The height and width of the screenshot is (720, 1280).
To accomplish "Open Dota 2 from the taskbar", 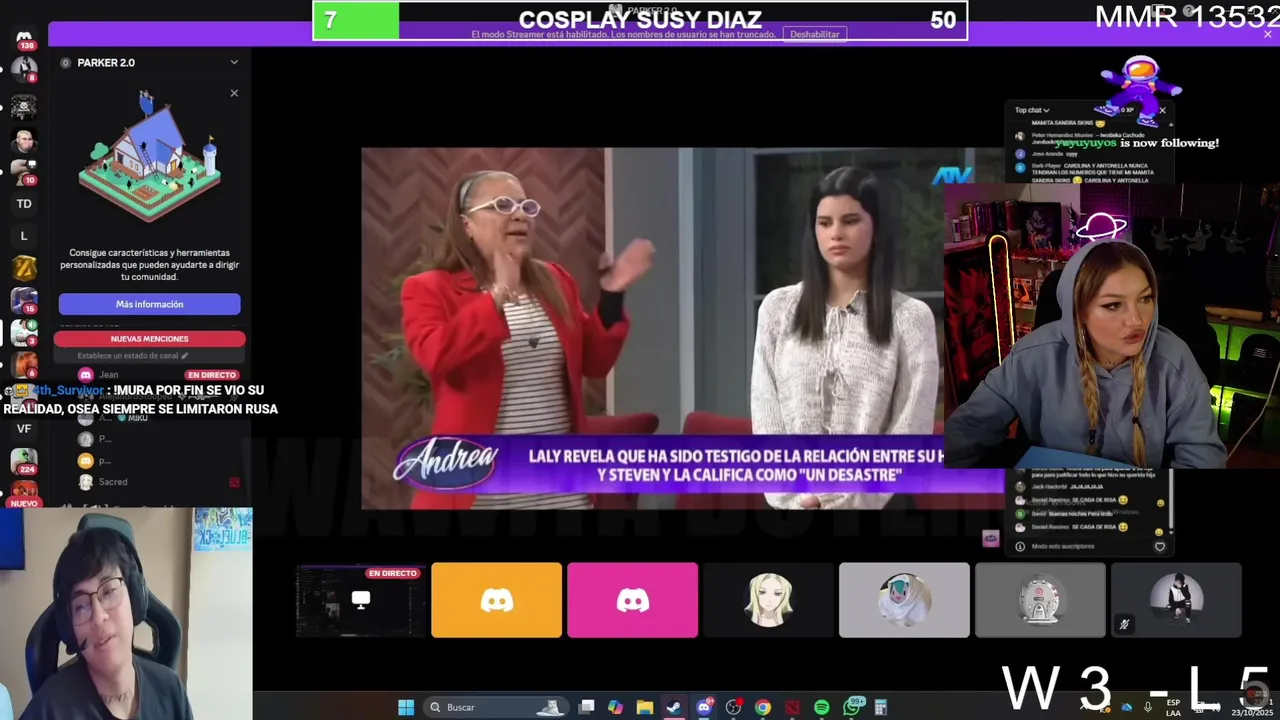I will pos(792,707).
